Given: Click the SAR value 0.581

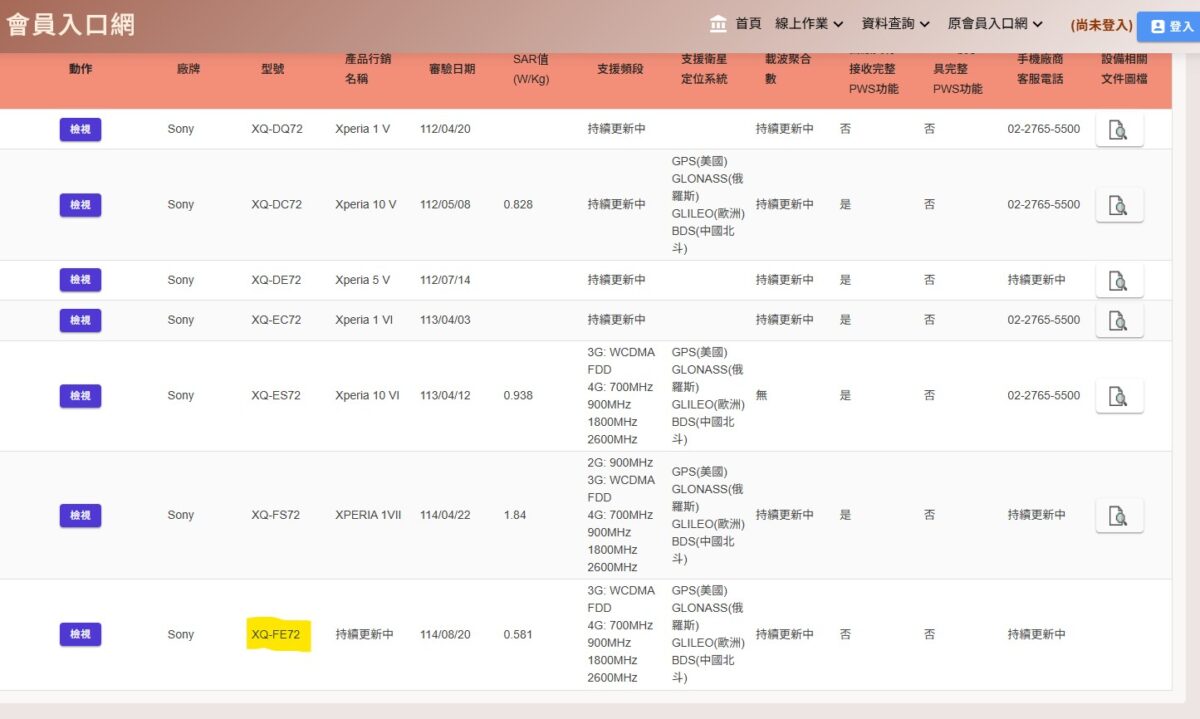Looking at the screenshot, I should click(x=518, y=634).
